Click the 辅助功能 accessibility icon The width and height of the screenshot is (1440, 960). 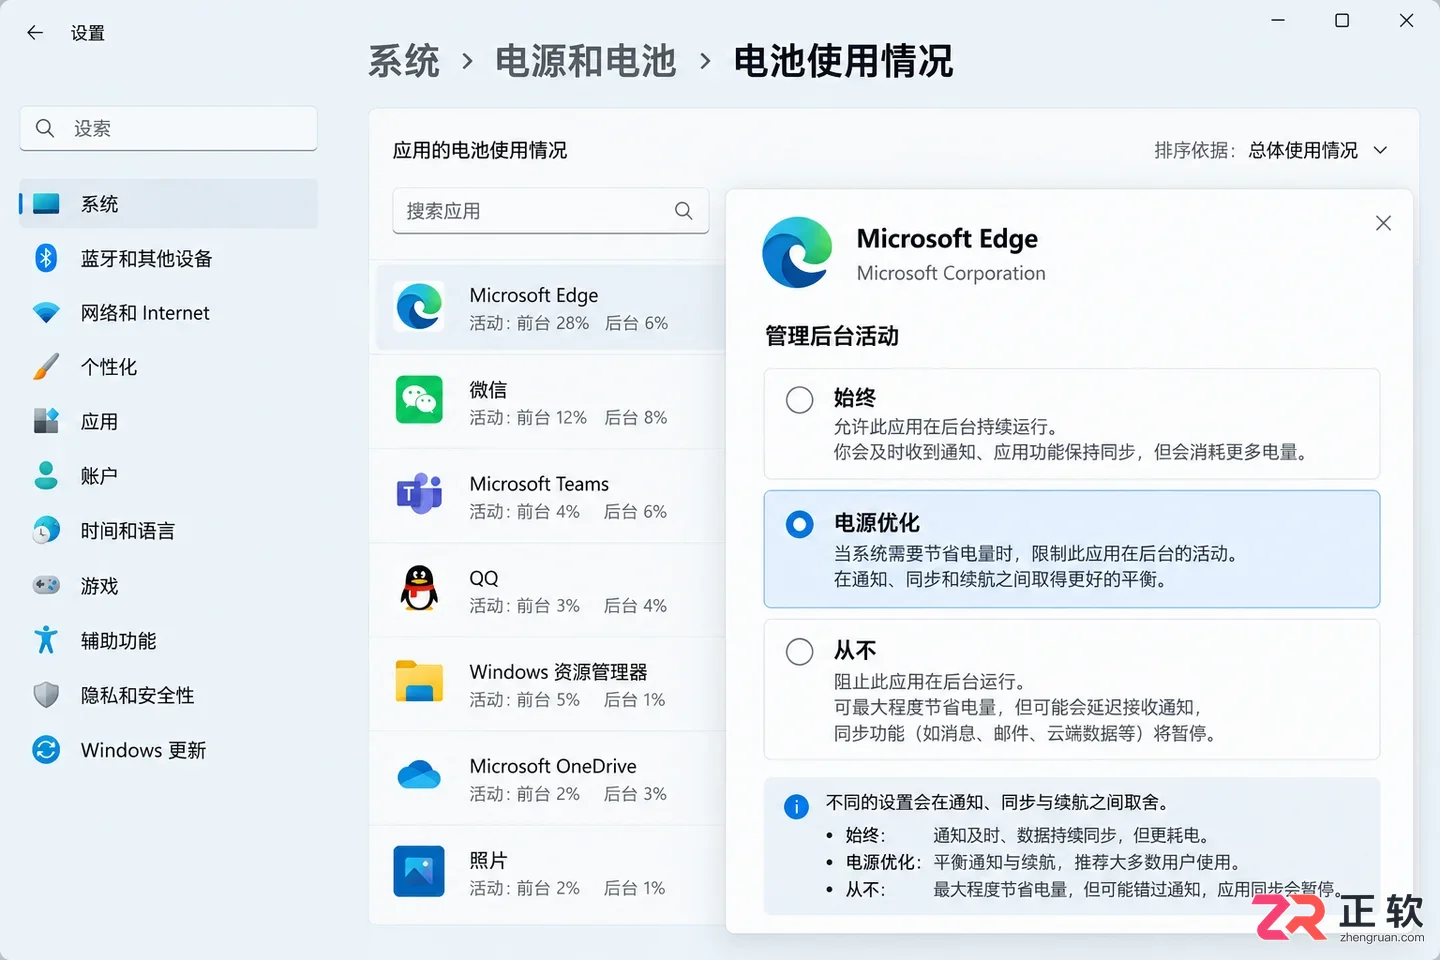(46, 640)
